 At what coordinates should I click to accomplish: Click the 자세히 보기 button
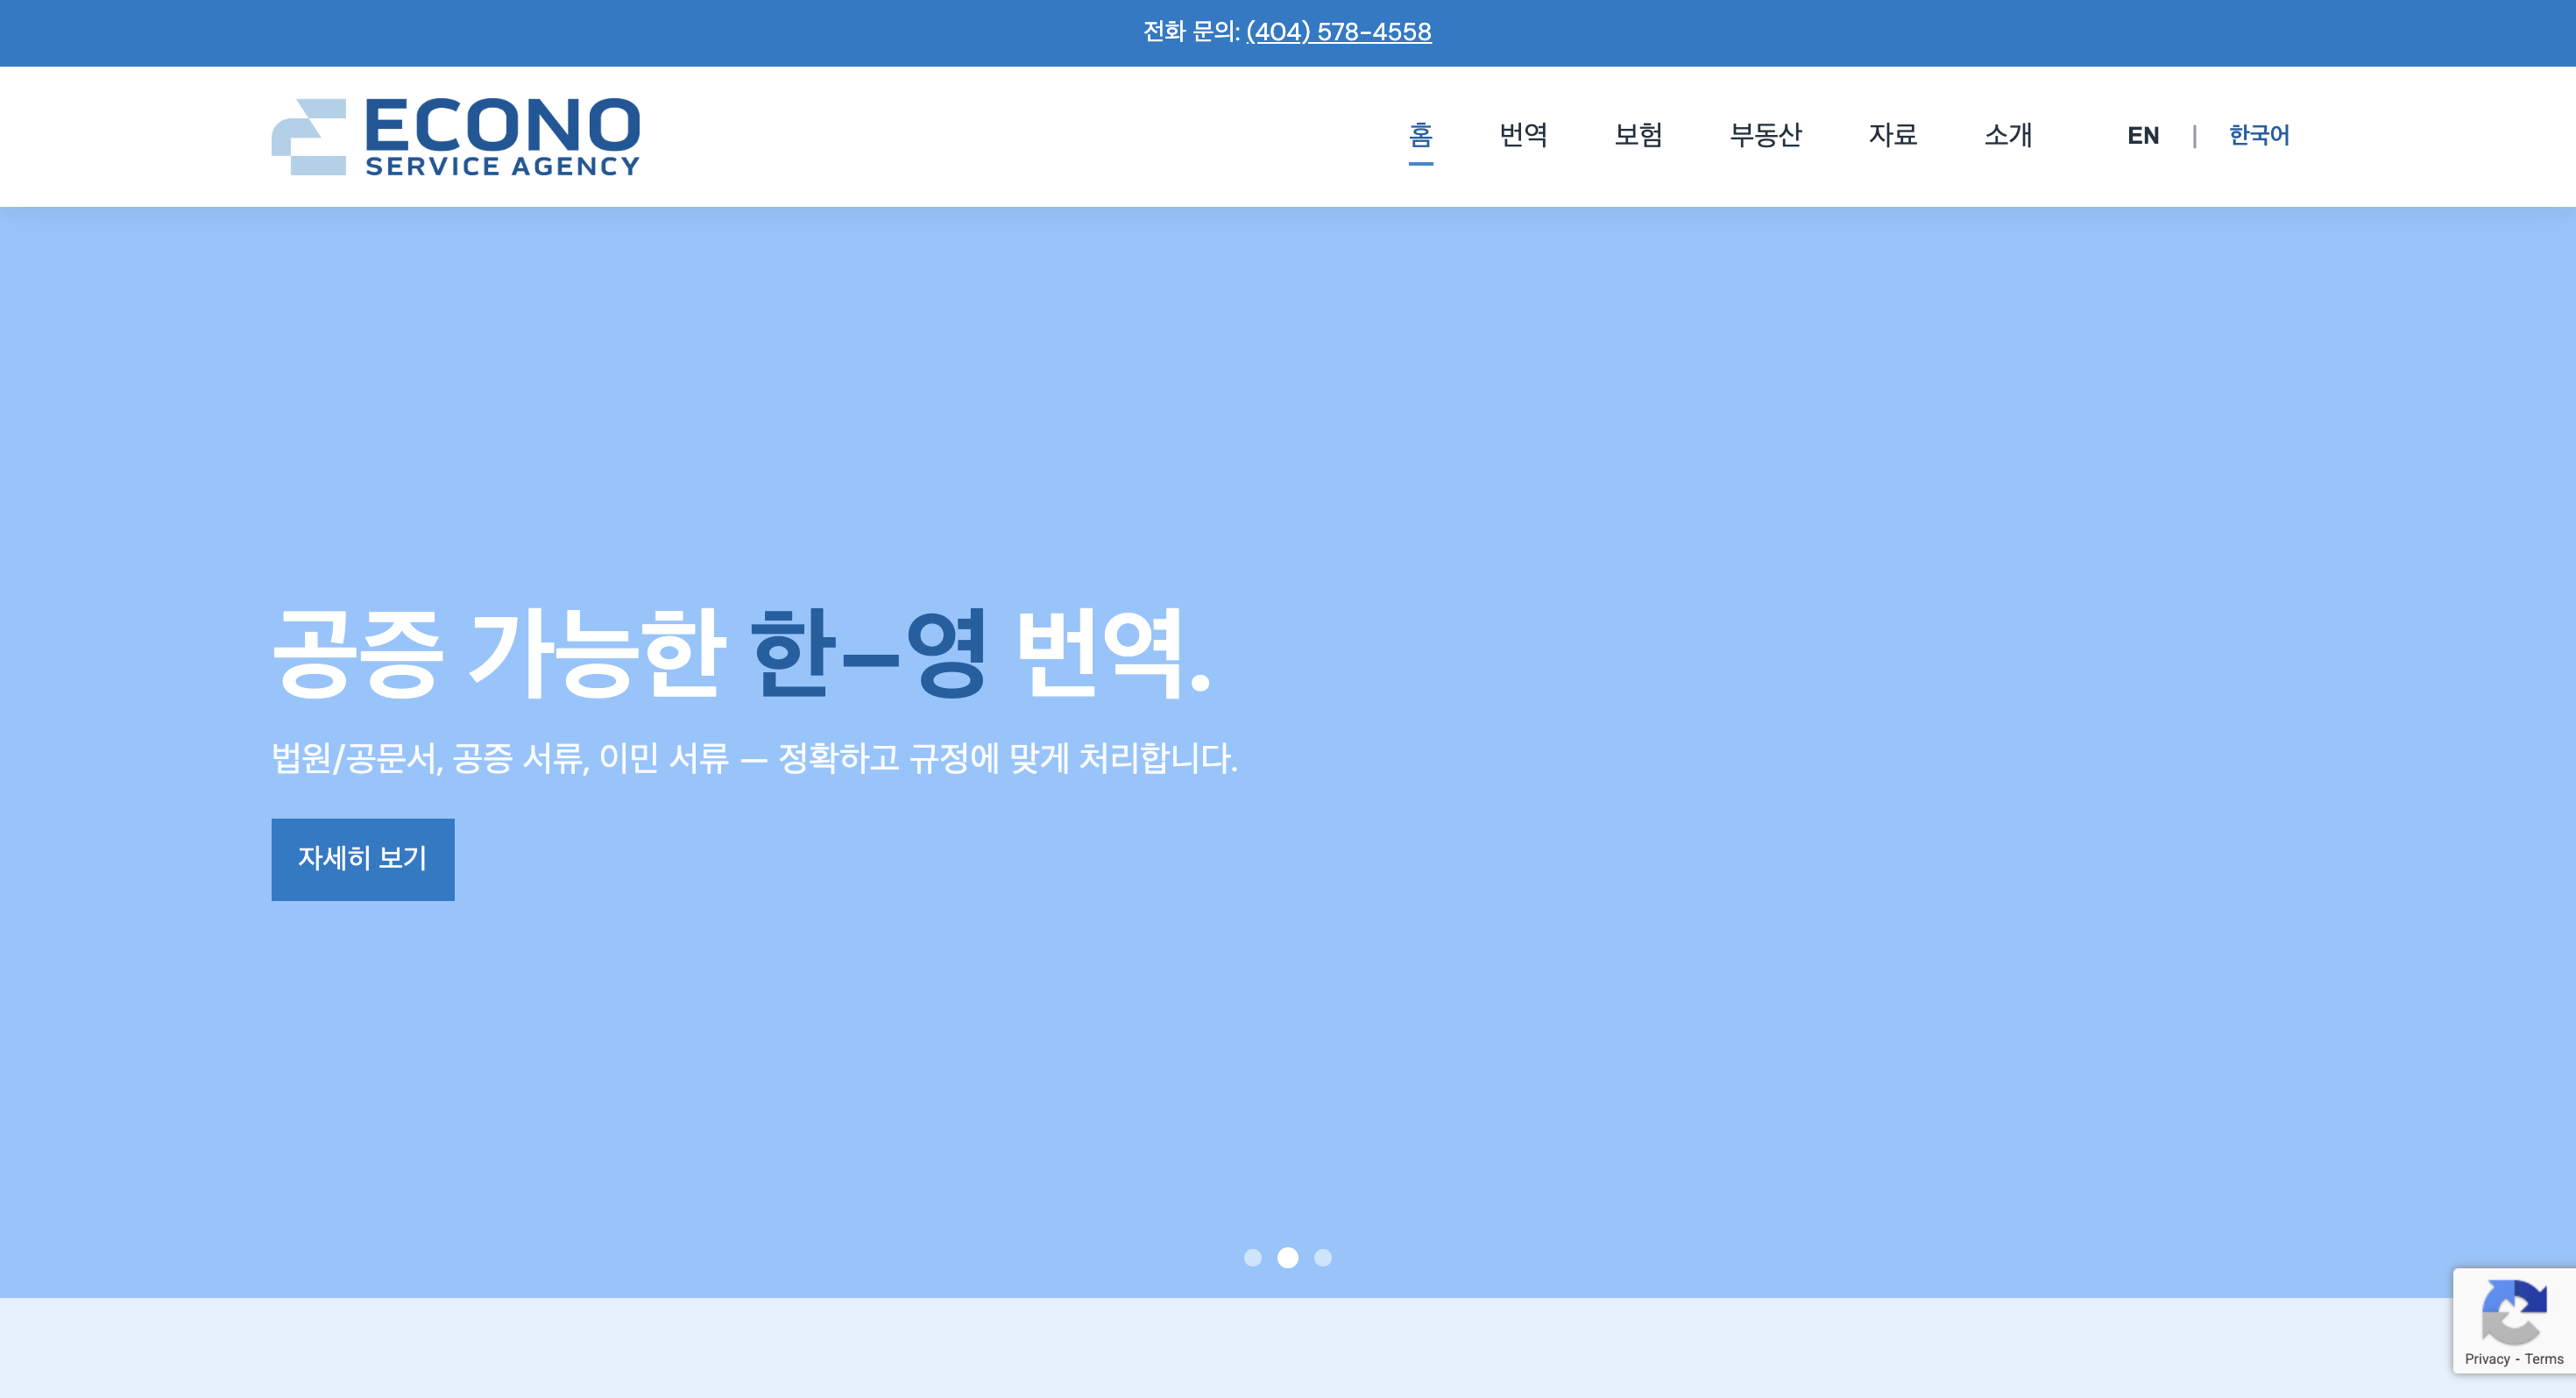(x=362, y=858)
